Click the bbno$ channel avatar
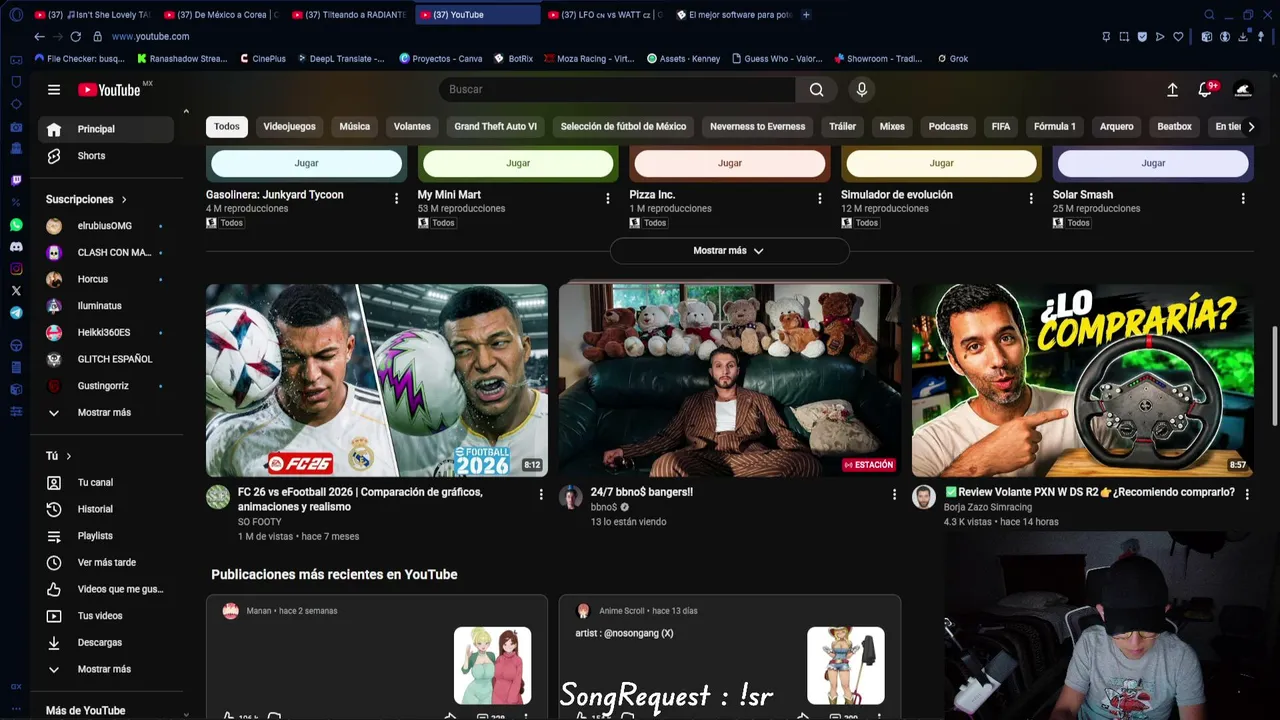This screenshot has height=720, width=1280. (571, 497)
